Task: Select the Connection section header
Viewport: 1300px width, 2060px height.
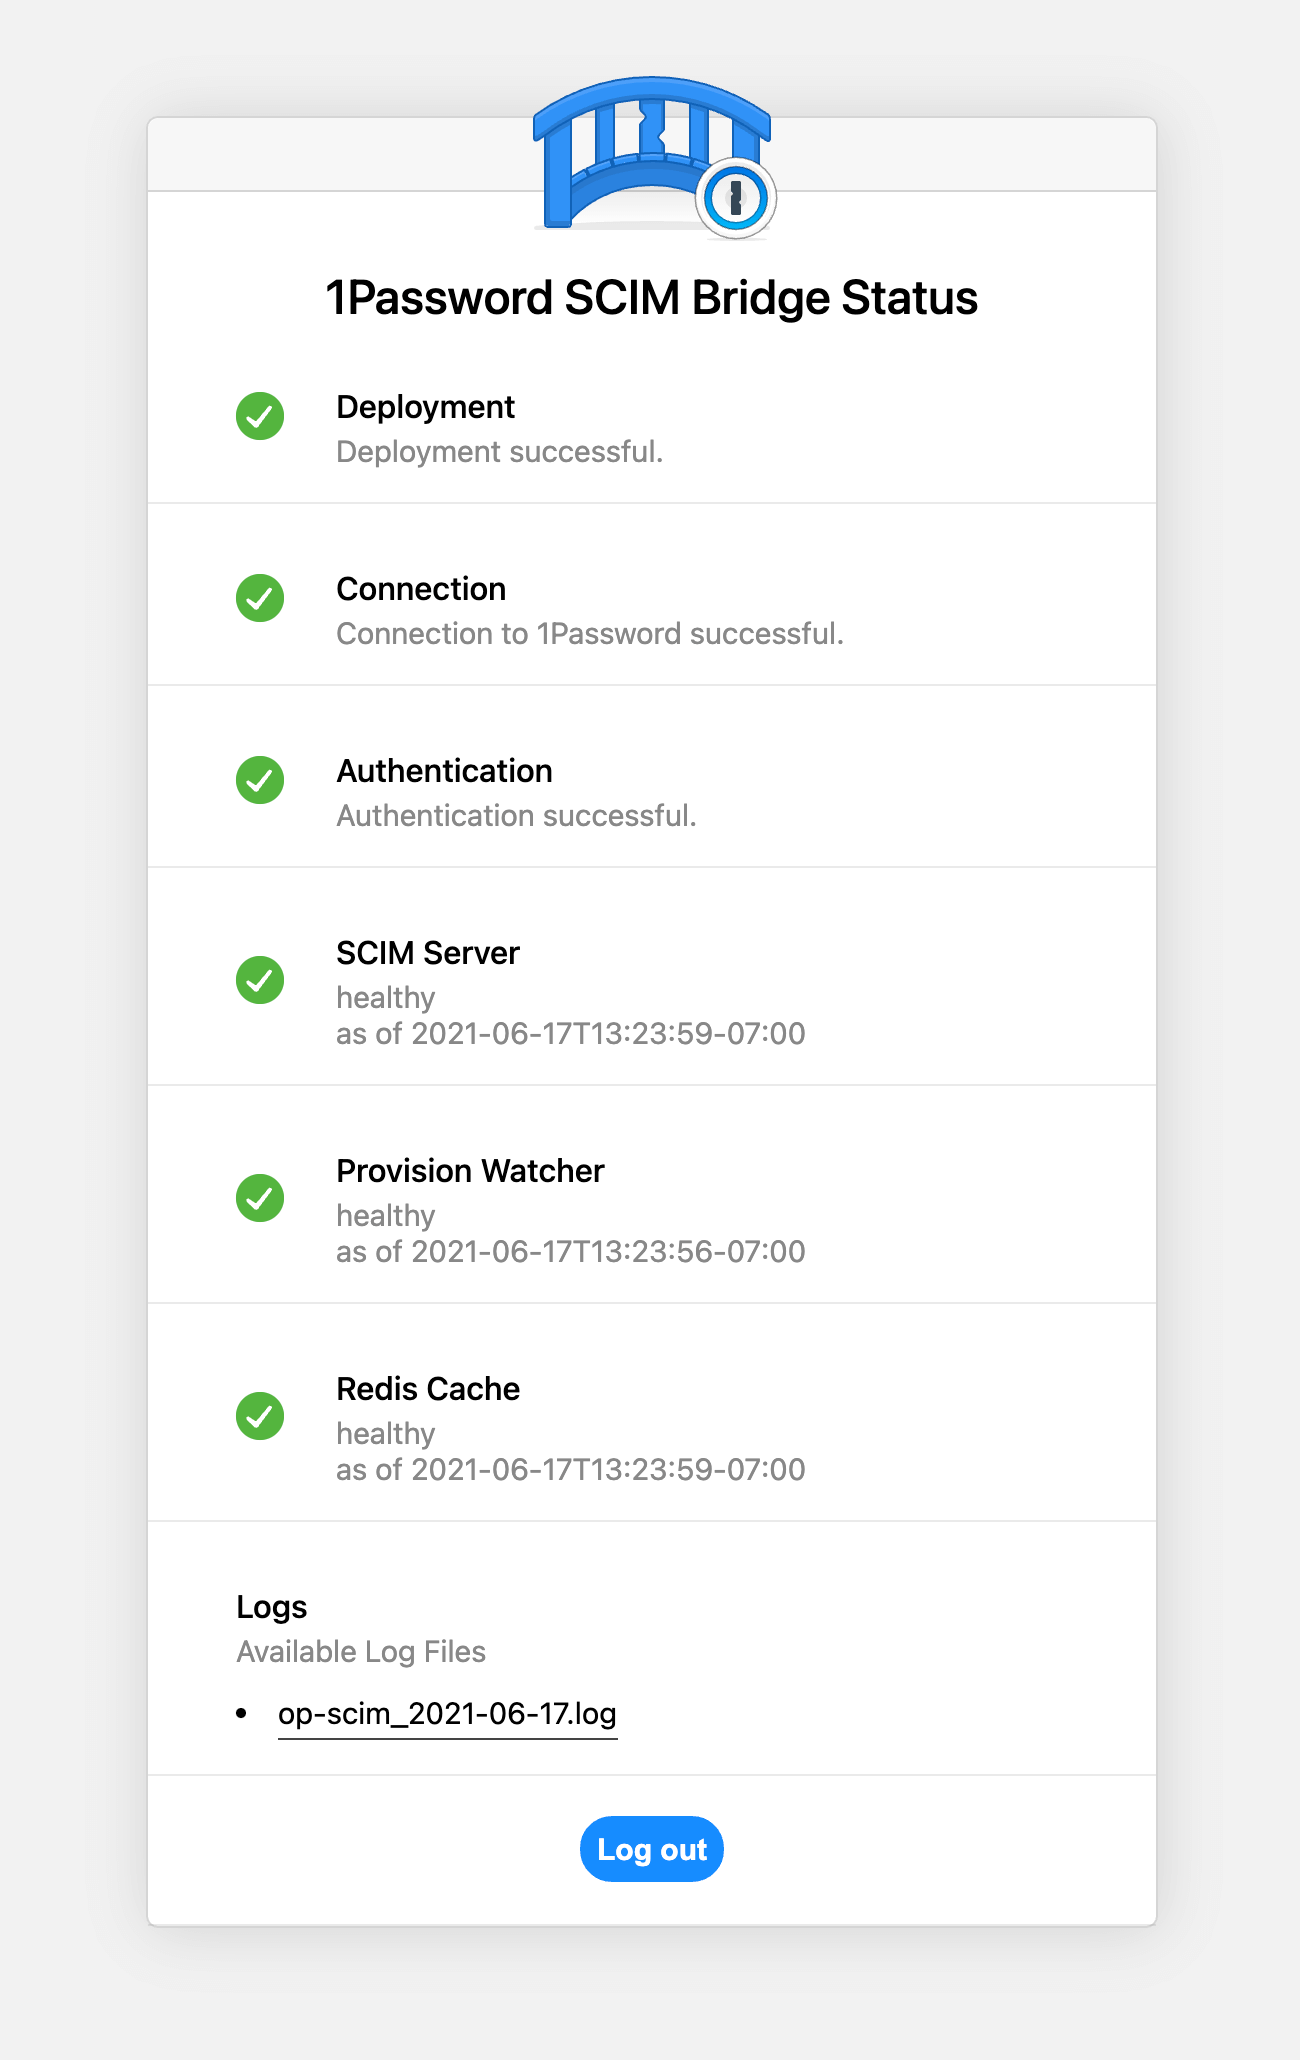Action: 421,589
